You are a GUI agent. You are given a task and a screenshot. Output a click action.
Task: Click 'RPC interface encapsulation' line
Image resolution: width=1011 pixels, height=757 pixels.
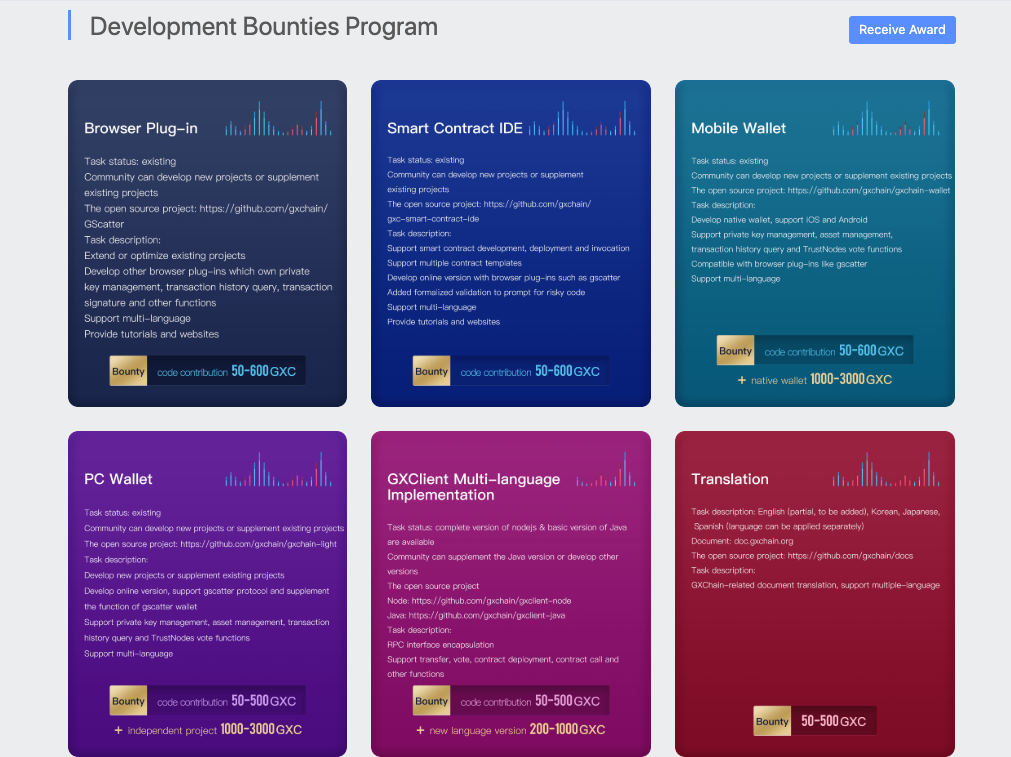click(x=440, y=645)
